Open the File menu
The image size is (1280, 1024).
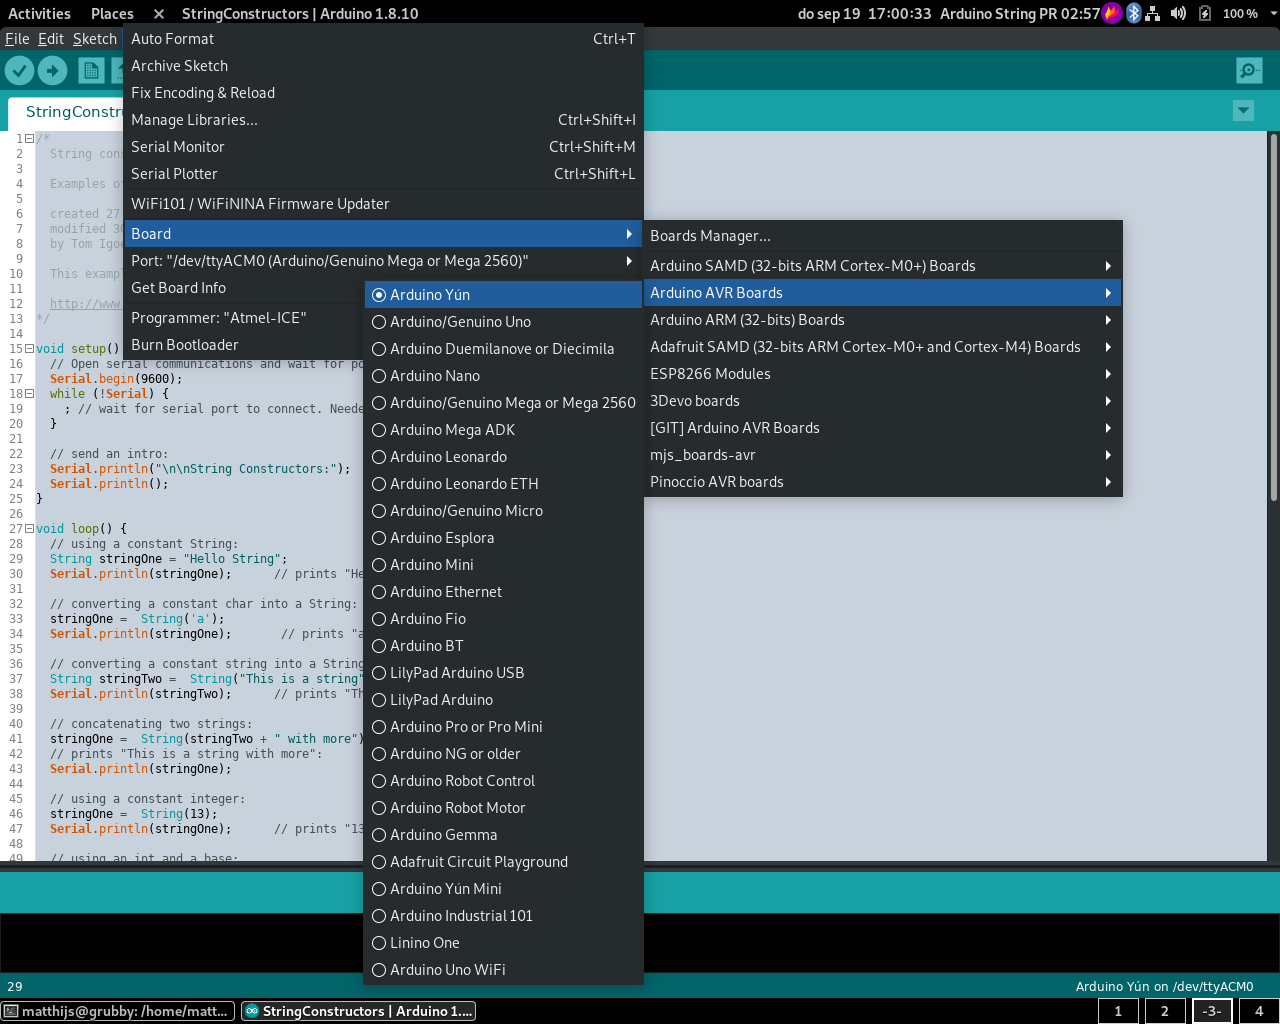click(17, 39)
